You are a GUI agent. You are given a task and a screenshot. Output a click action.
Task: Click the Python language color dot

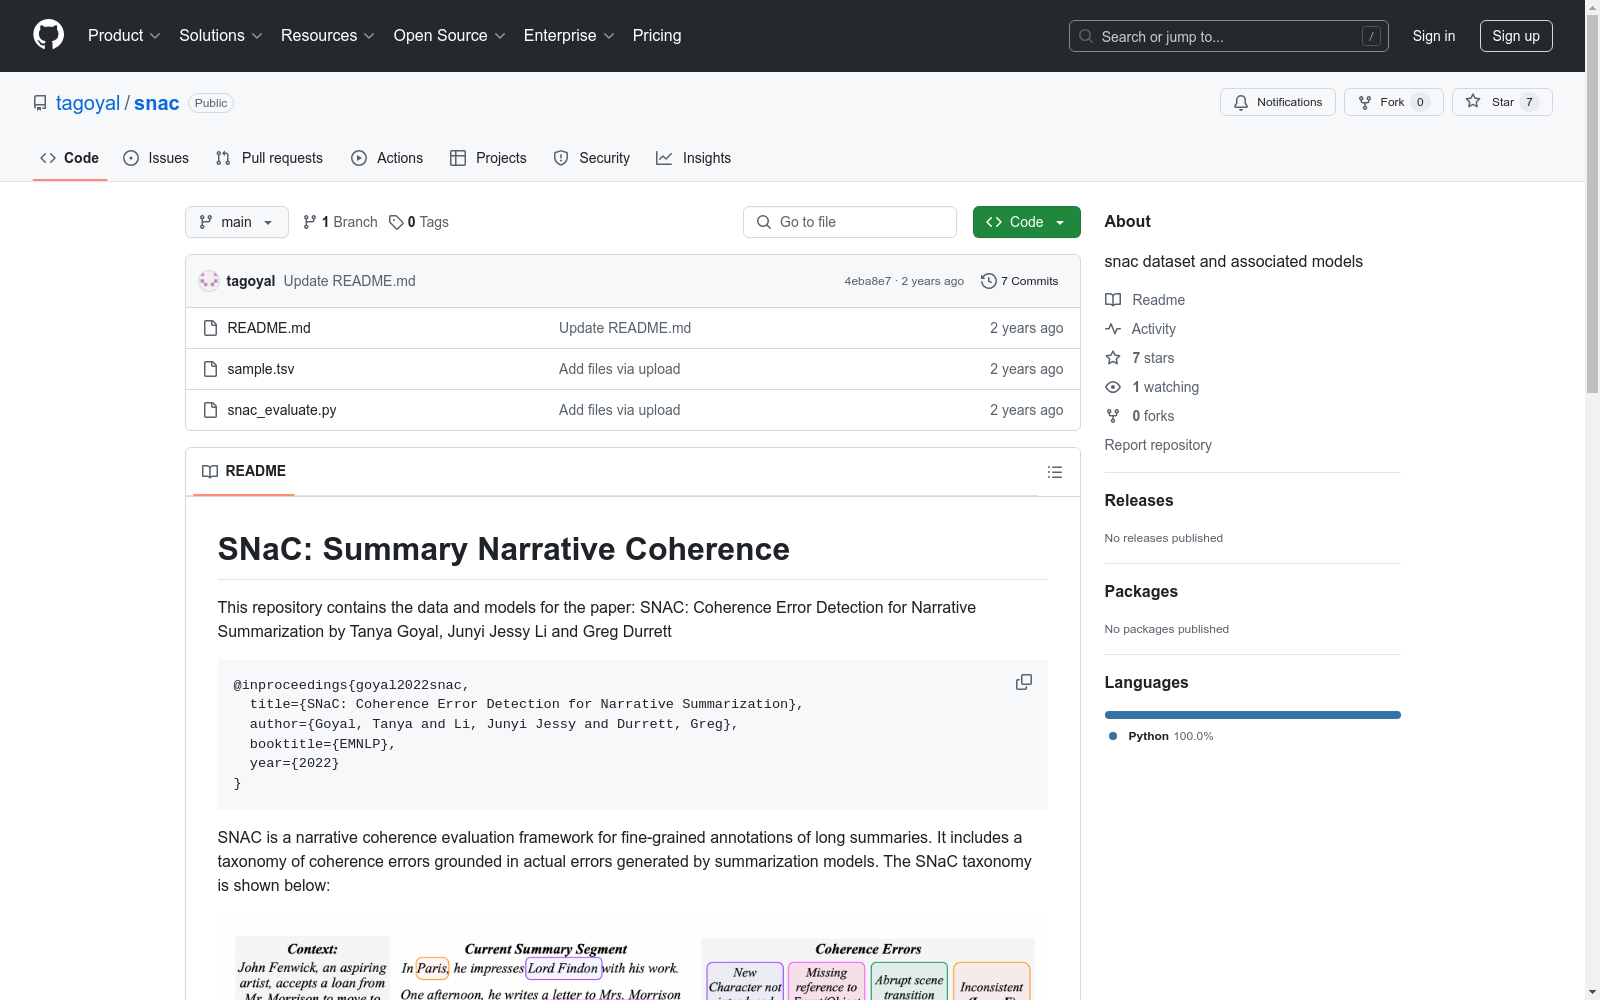(1113, 736)
